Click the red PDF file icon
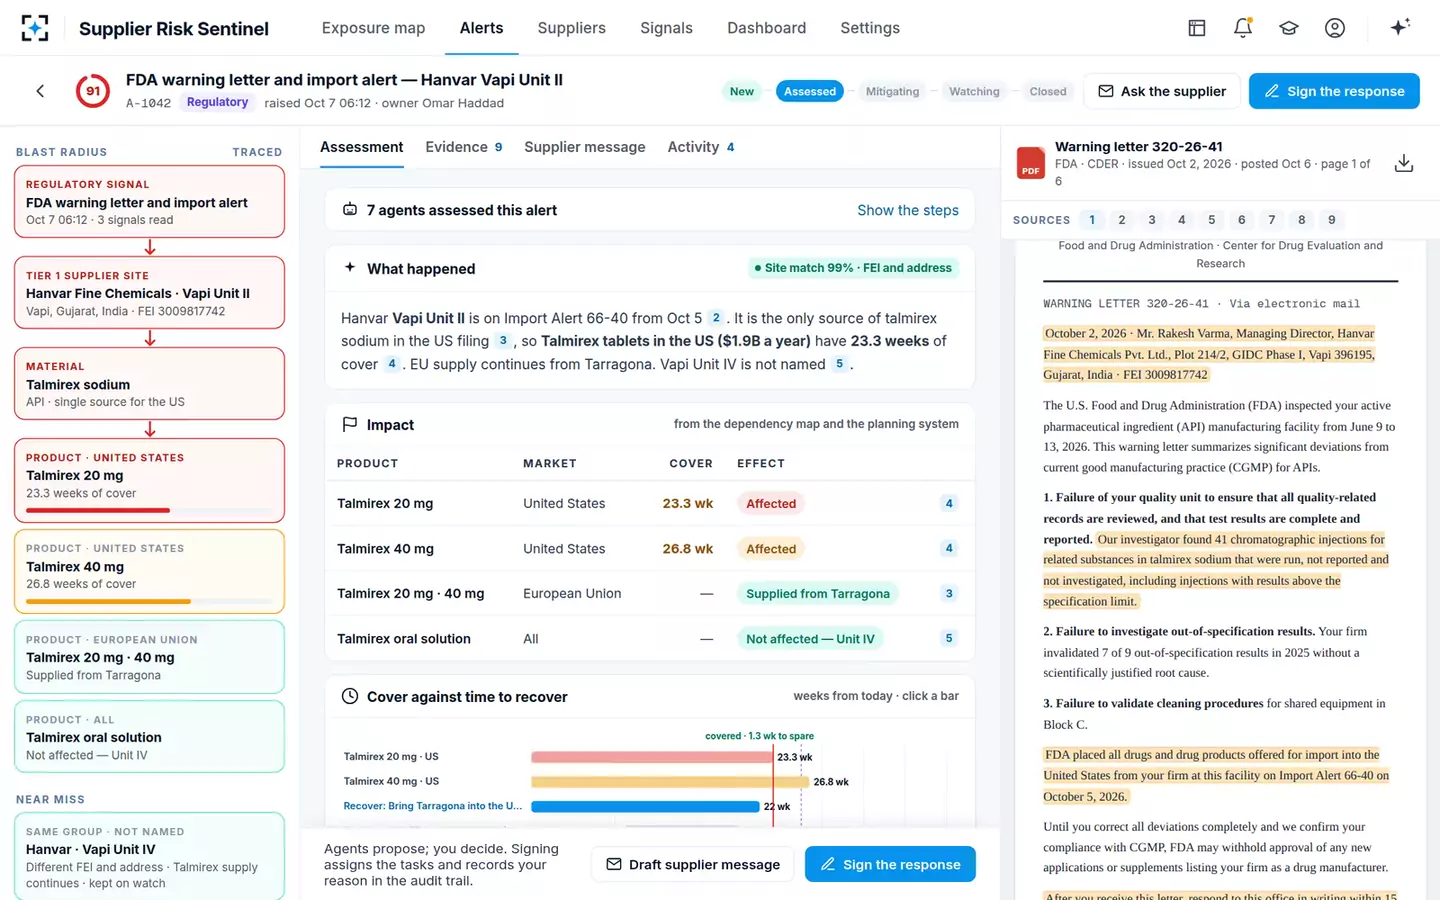1440x900 pixels. tap(1031, 163)
